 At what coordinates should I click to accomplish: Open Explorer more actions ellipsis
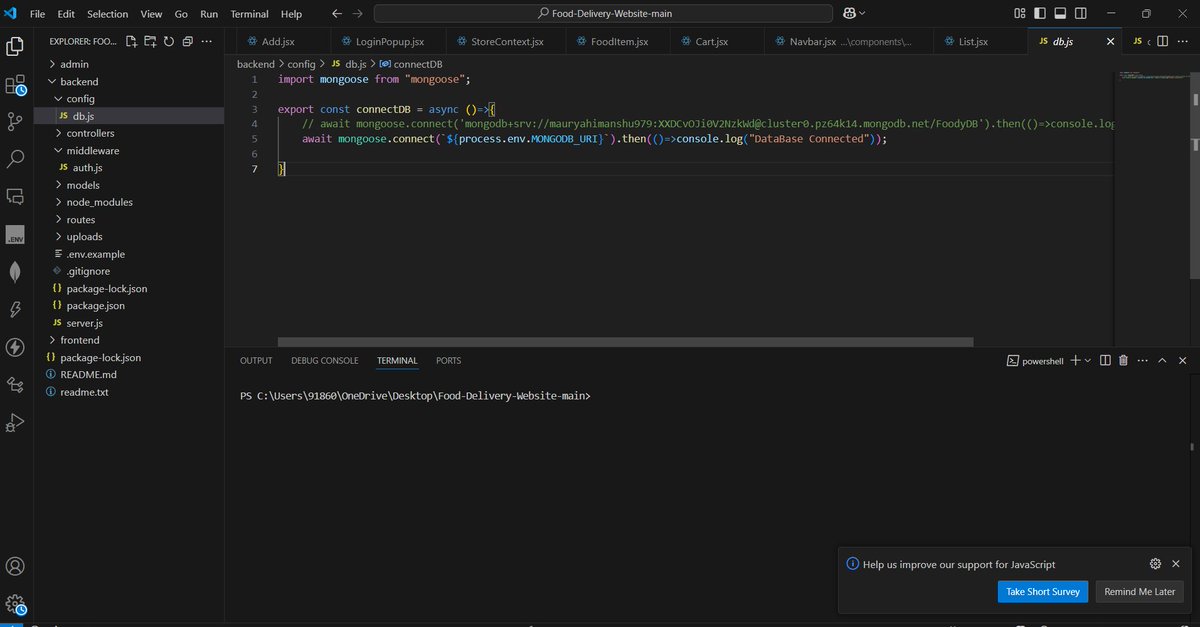[207, 42]
